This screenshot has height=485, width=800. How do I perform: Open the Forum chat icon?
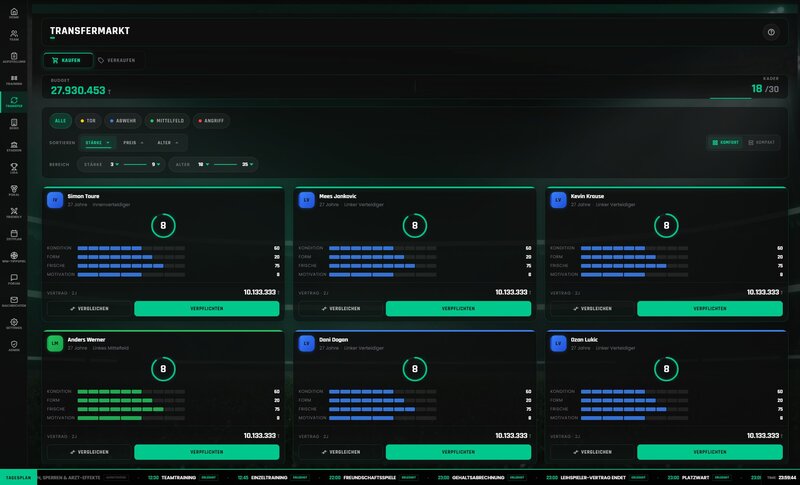click(14, 279)
